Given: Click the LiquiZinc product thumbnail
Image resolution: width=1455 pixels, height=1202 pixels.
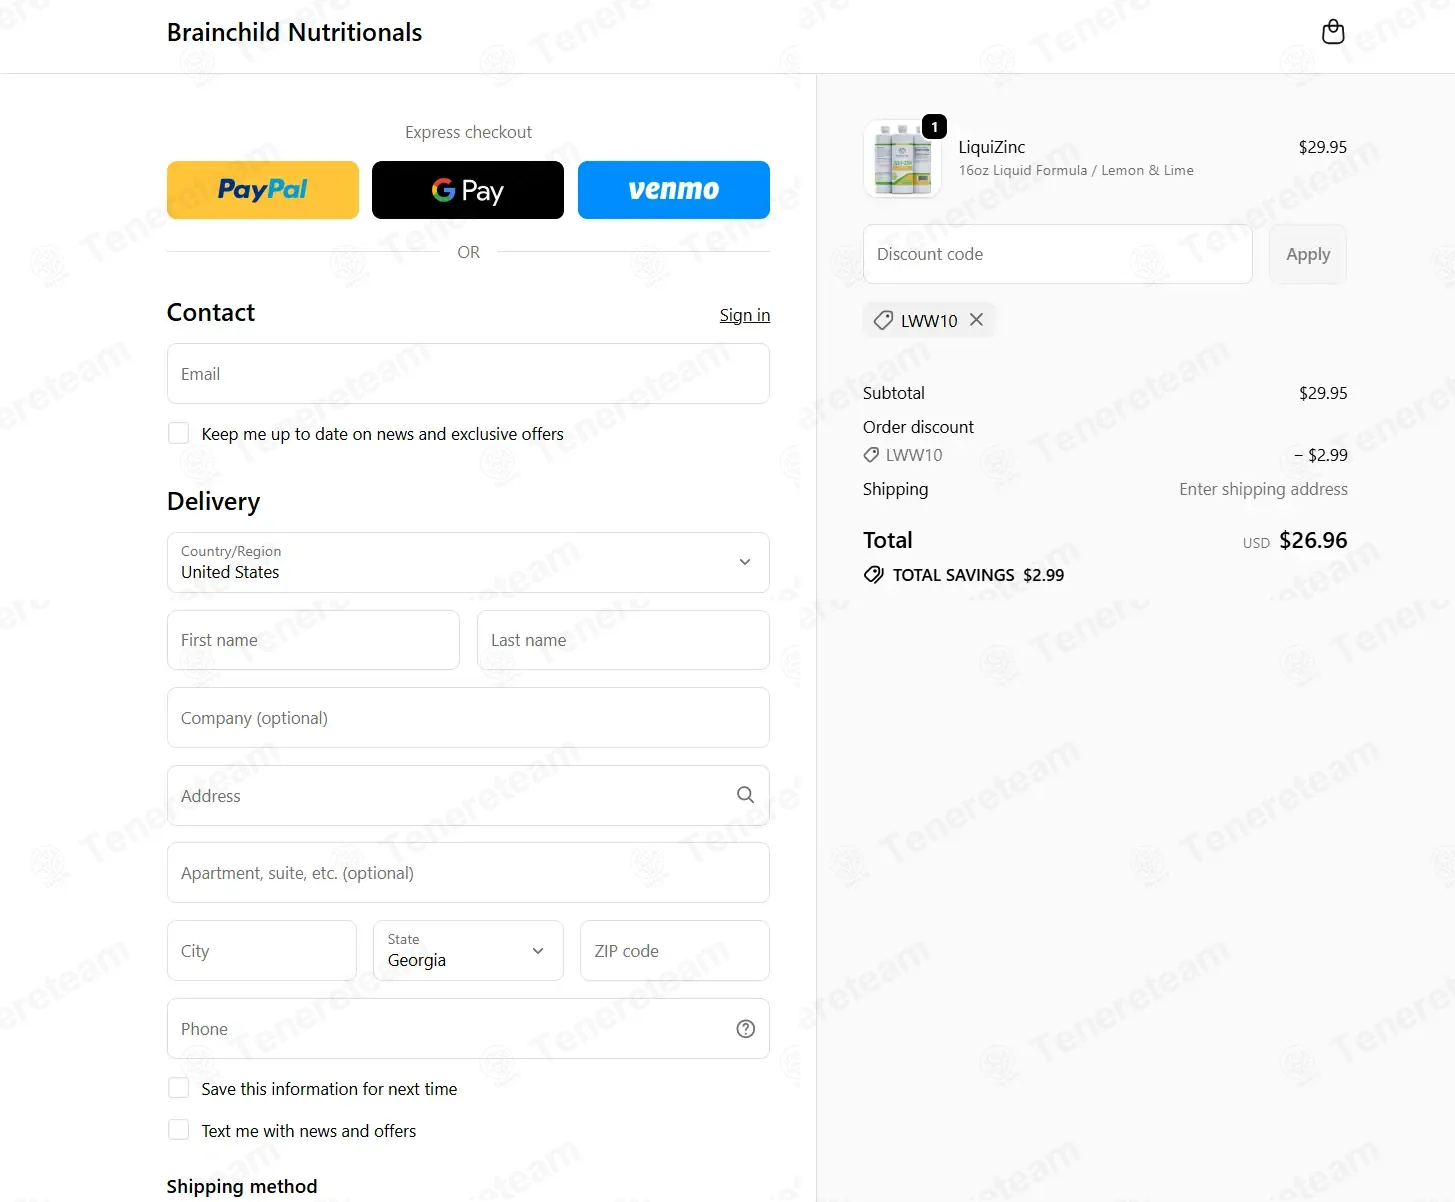Looking at the screenshot, I should (902, 158).
